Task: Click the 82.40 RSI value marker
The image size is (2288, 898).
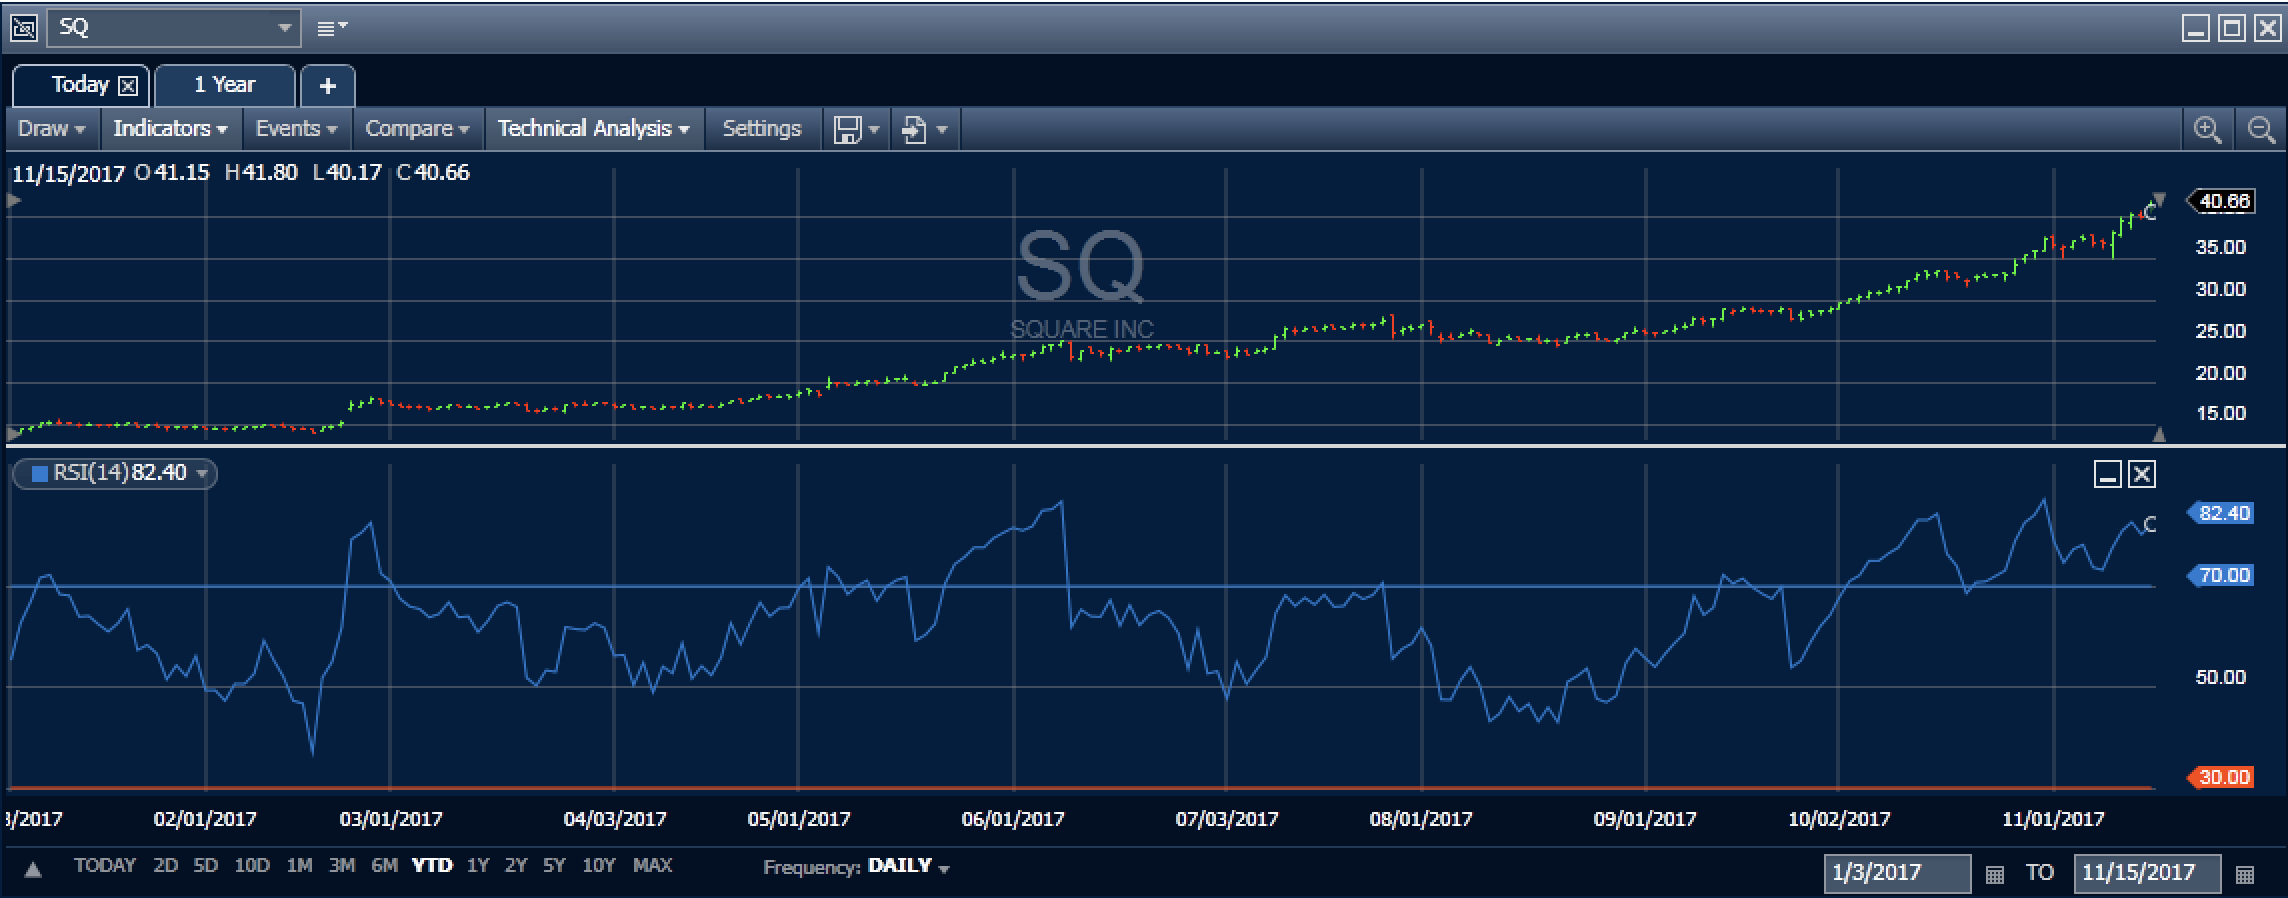Action: click(2221, 514)
